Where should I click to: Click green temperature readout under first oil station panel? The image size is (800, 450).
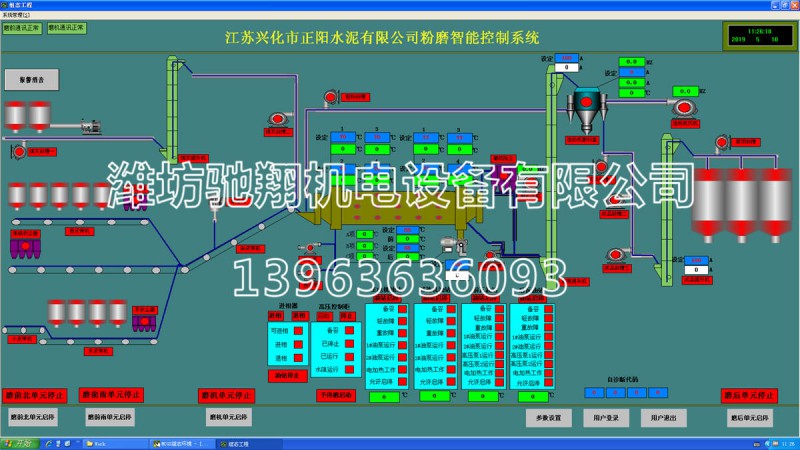click(x=384, y=396)
